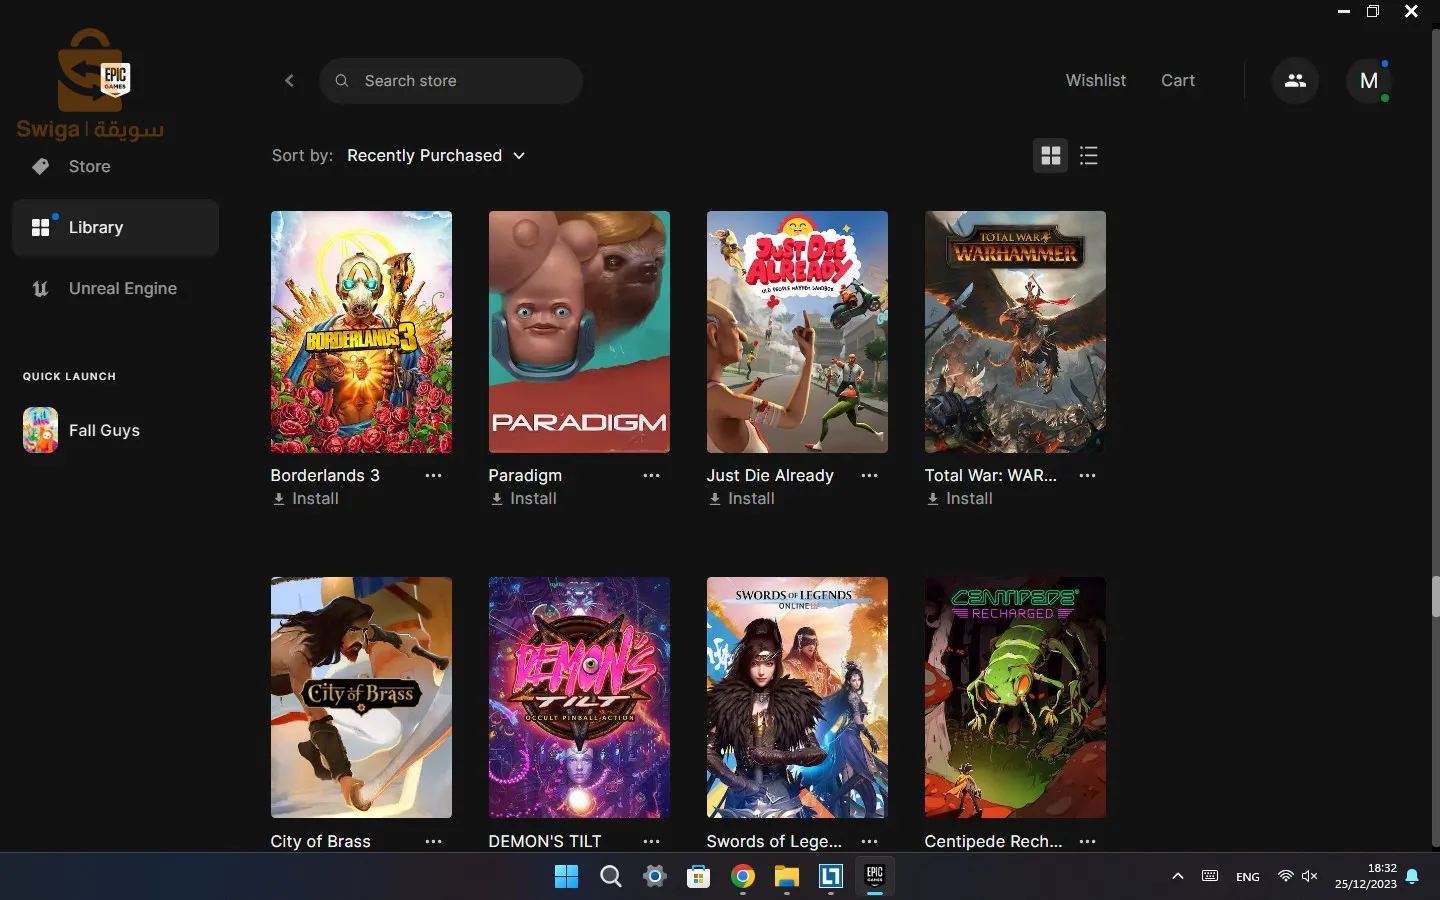This screenshot has width=1440, height=900.
Task: Open Windows Start menu
Action: (x=566, y=877)
